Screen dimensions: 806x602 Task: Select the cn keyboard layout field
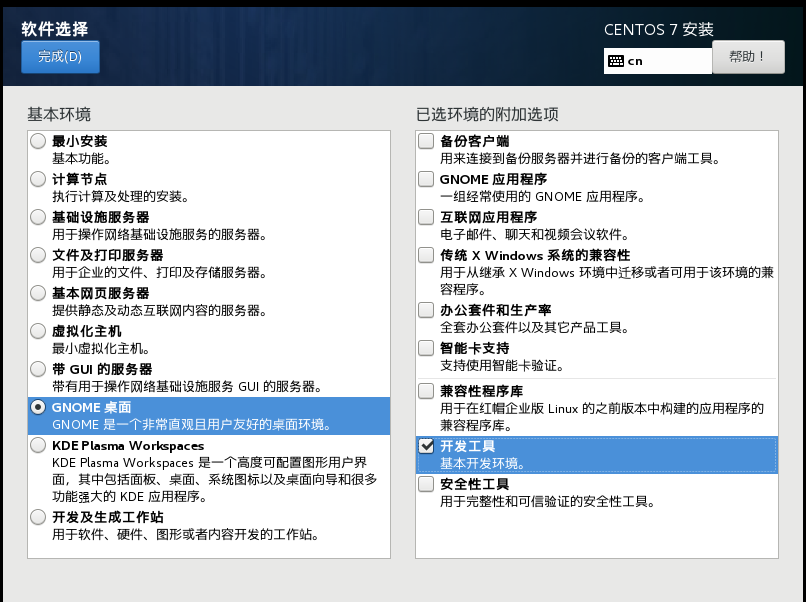(658, 61)
